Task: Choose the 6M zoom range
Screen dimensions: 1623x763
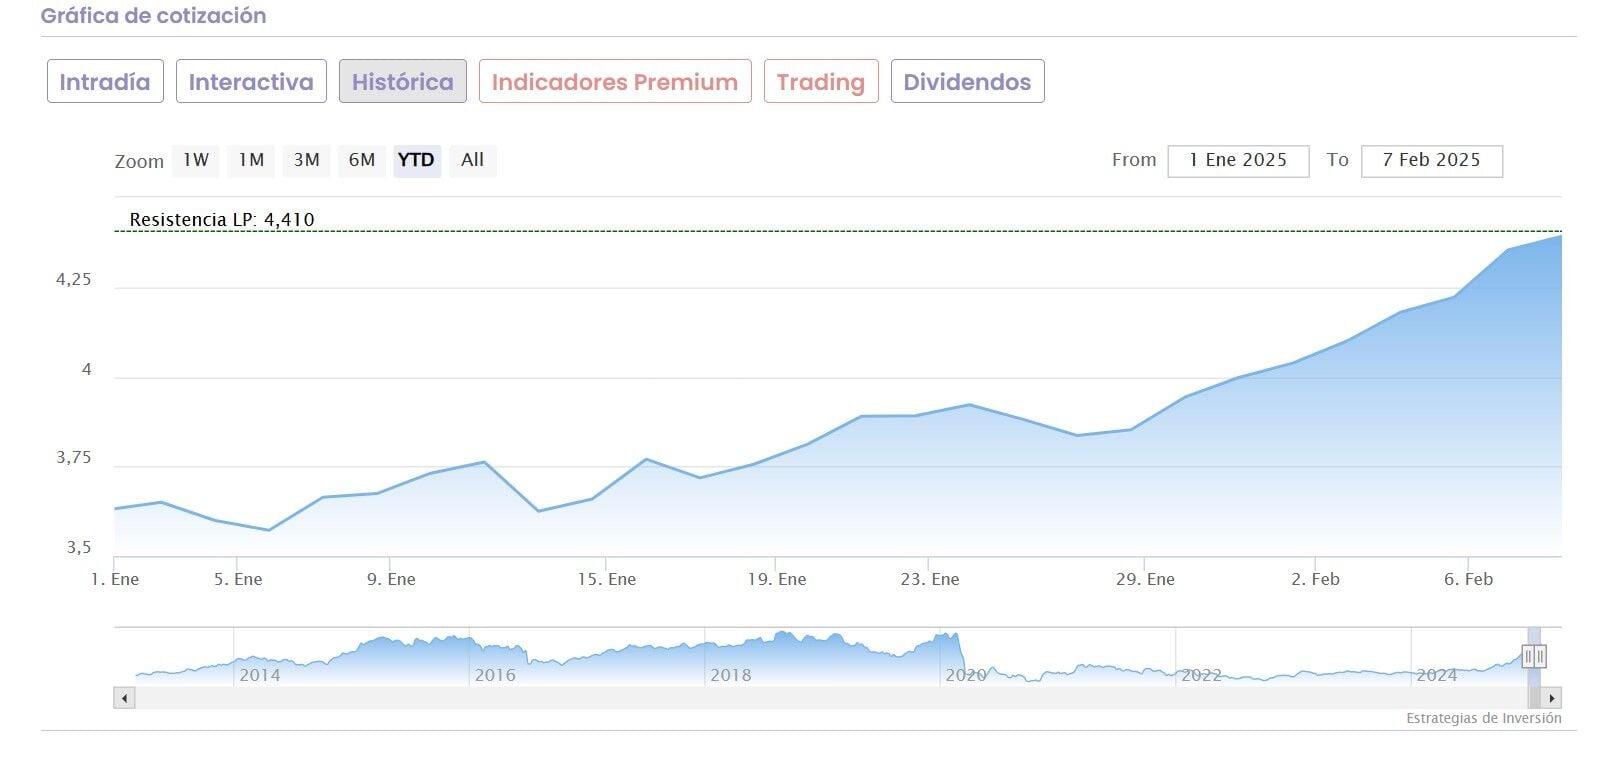Action: coord(361,160)
